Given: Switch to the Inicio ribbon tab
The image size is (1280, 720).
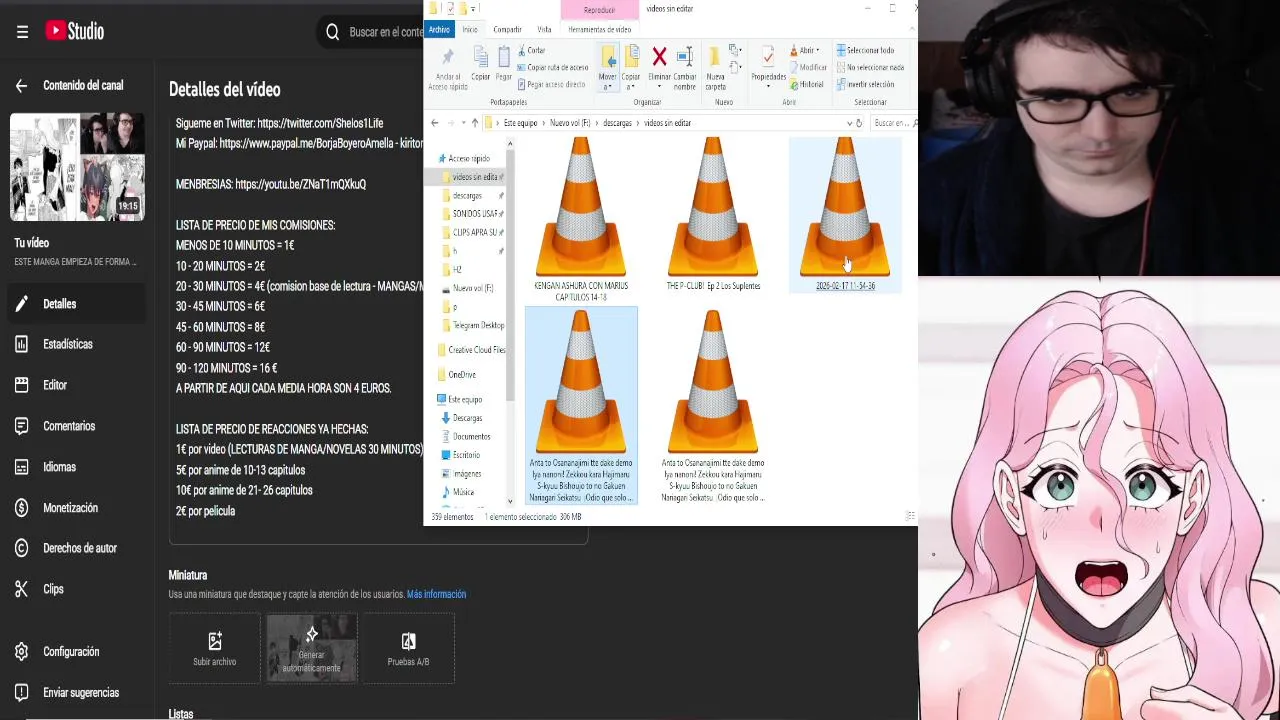Looking at the screenshot, I should coord(470,30).
